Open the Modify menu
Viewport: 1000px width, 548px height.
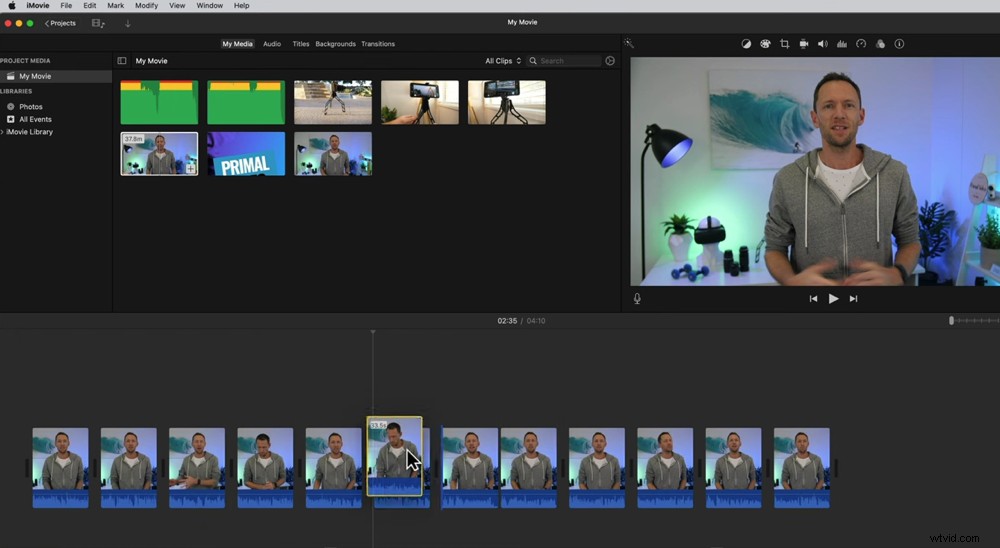tap(146, 5)
